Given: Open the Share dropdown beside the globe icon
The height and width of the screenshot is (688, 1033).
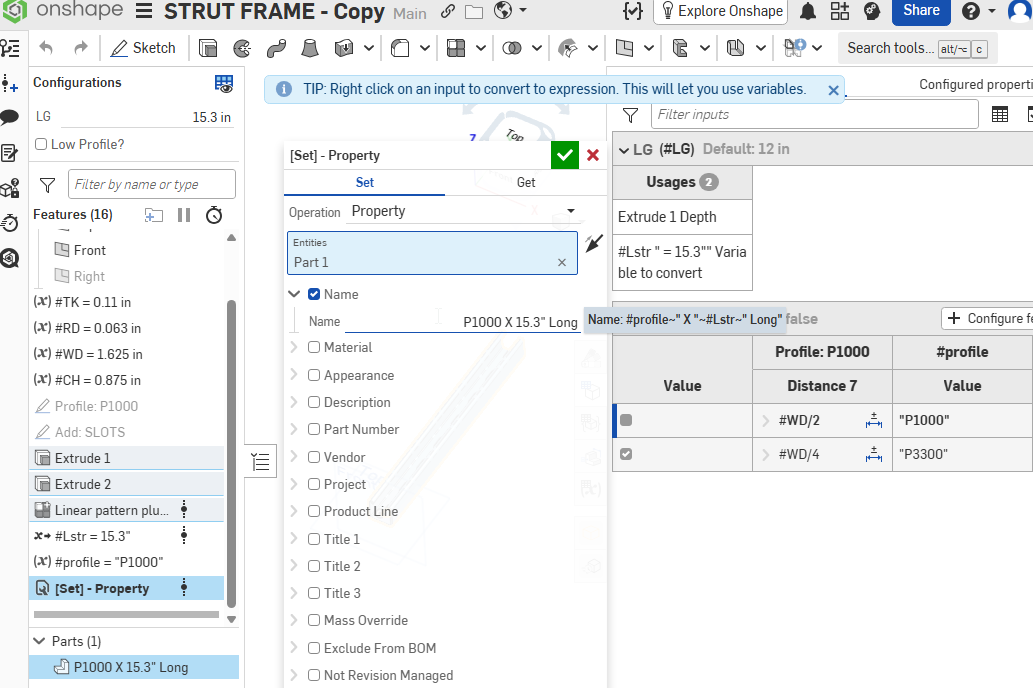Looking at the screenshot, I should [523, 11].
